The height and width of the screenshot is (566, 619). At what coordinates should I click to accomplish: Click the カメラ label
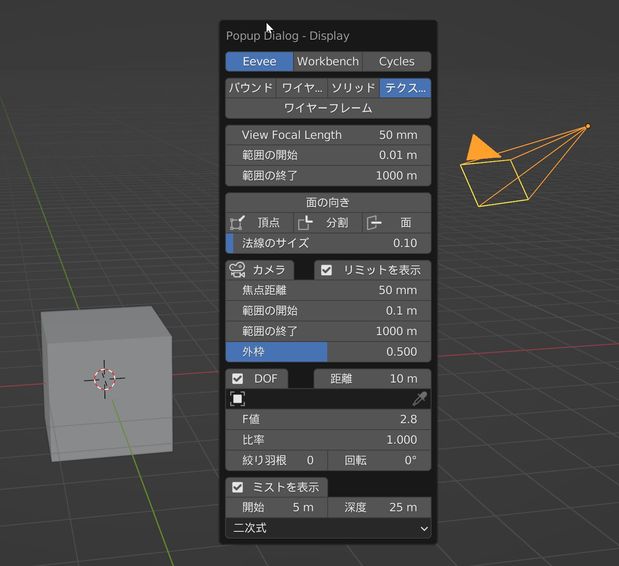269,270
